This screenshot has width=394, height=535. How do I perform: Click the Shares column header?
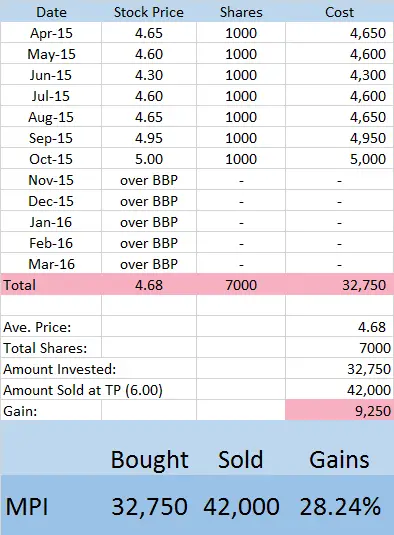[241, 12]
